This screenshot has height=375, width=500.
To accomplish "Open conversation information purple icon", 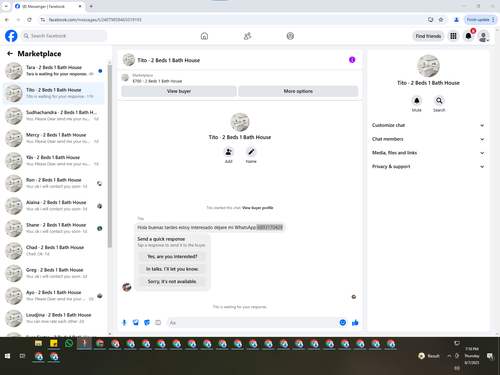I will 352,60.
